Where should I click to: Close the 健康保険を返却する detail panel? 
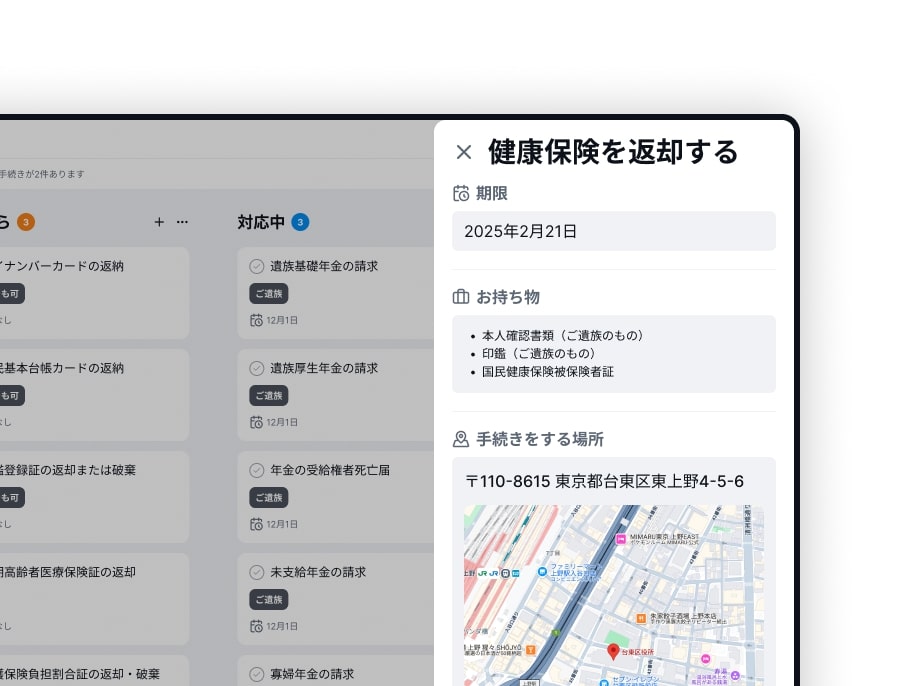point(464,152)
